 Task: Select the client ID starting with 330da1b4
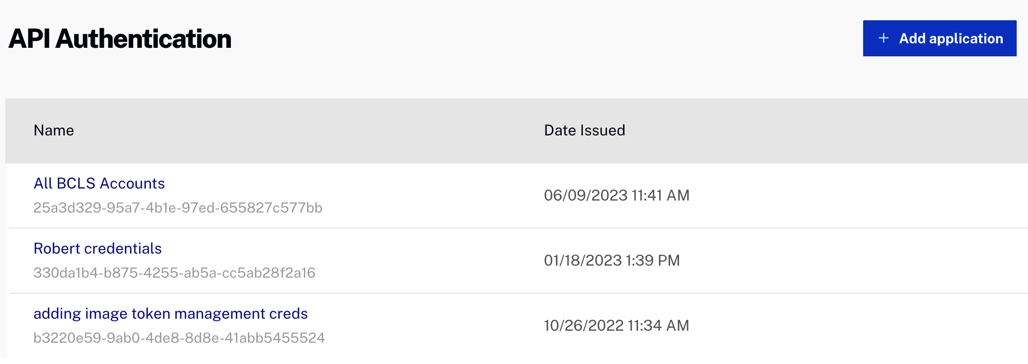coord(174,273)
